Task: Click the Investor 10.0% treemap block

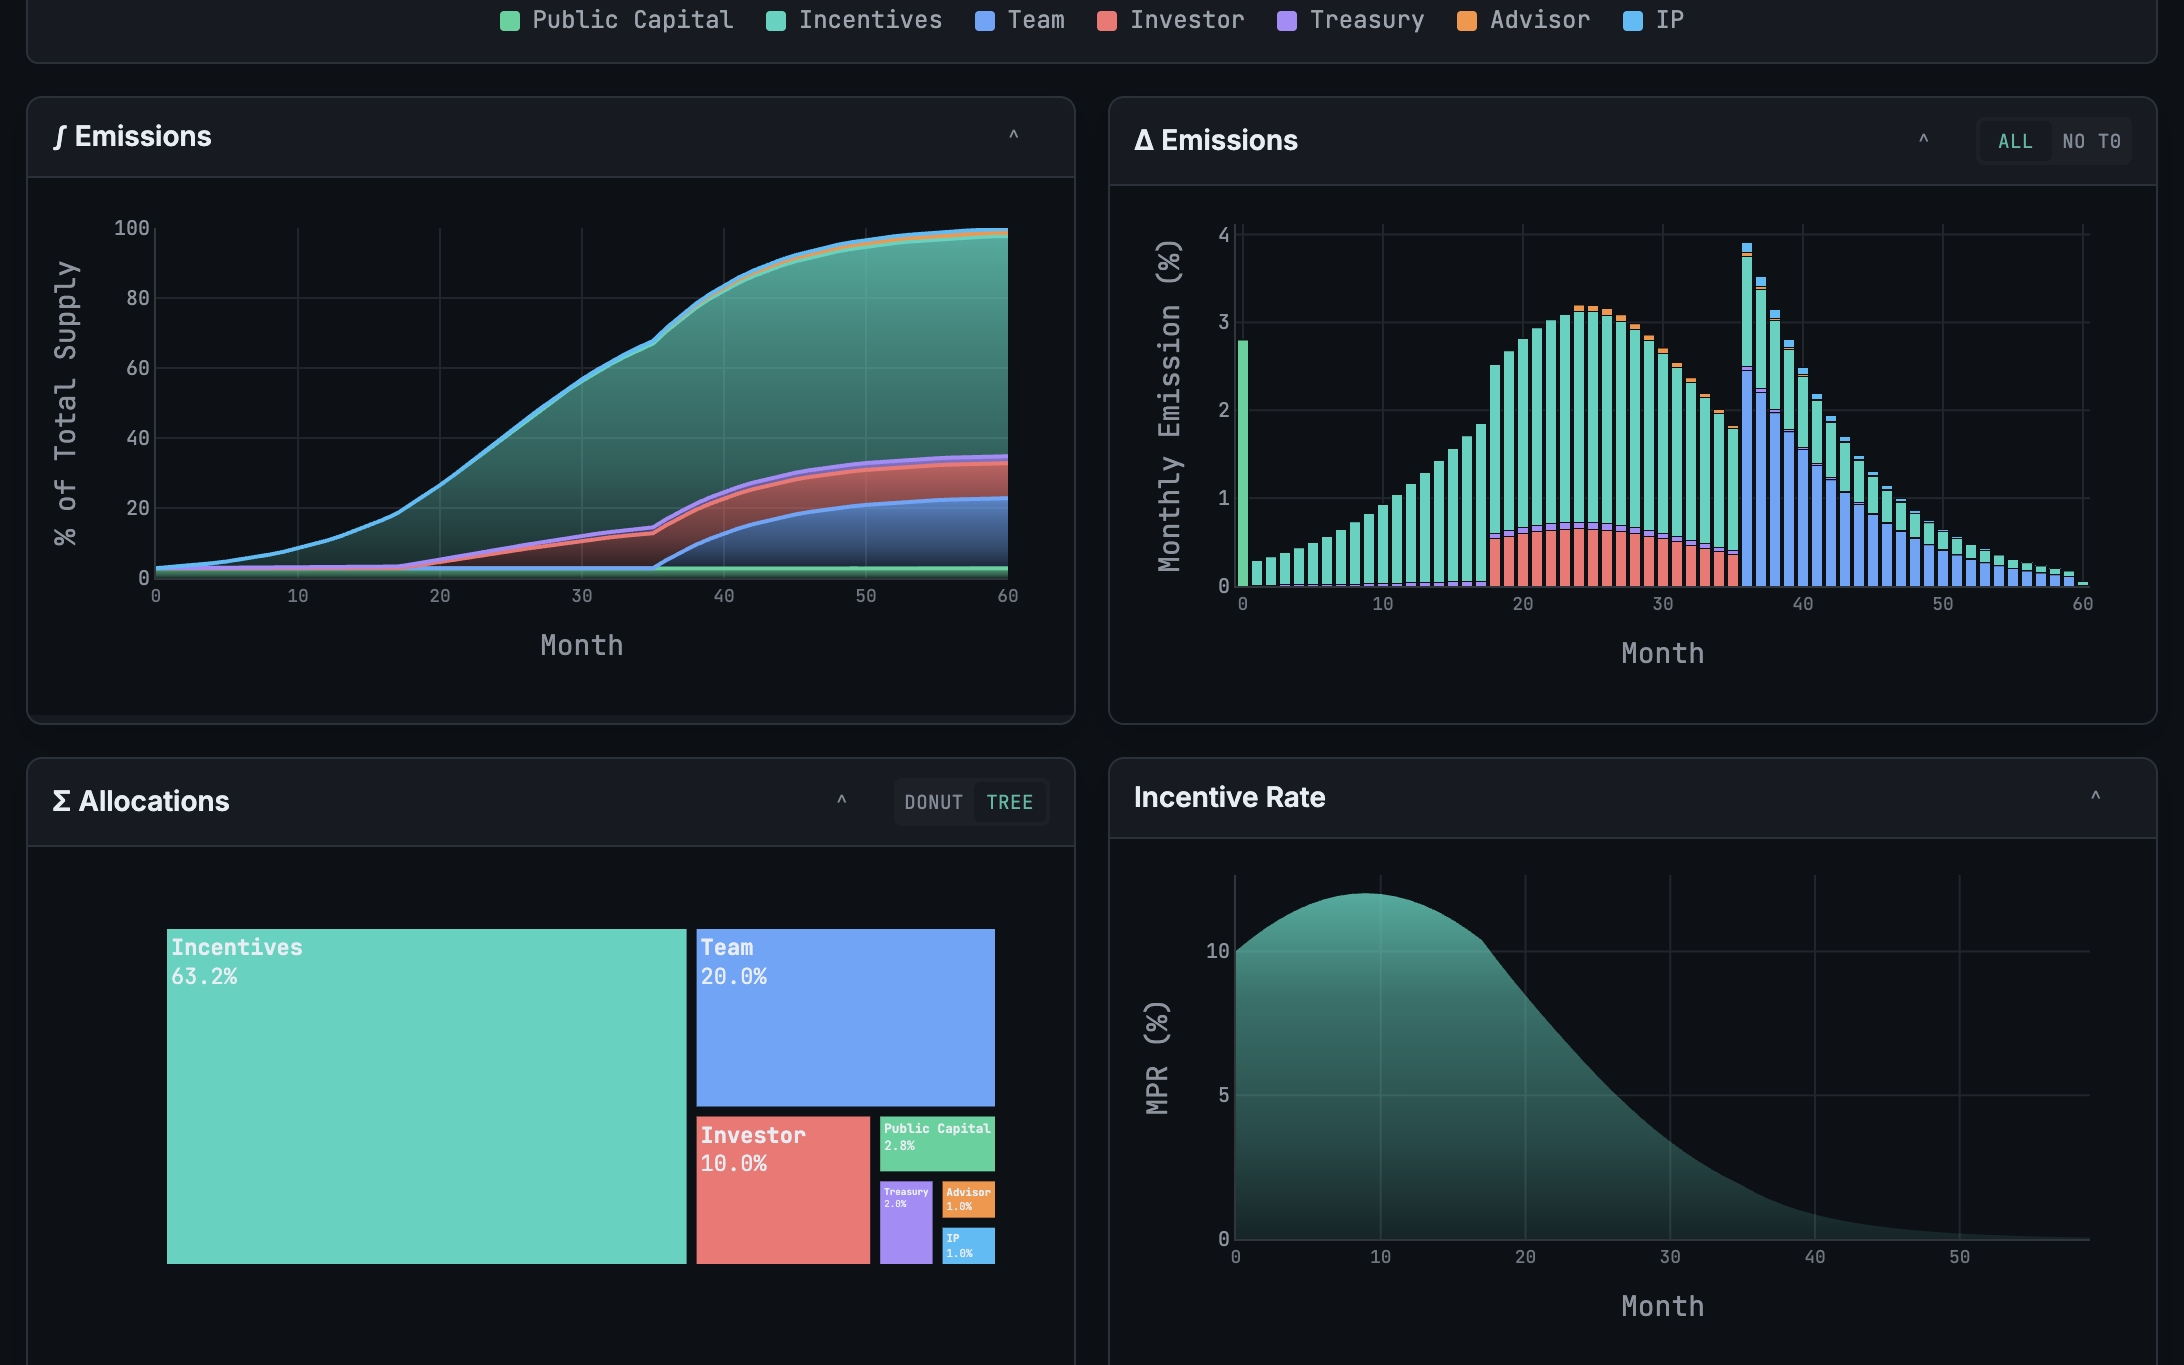Action: pos(783,1190)
